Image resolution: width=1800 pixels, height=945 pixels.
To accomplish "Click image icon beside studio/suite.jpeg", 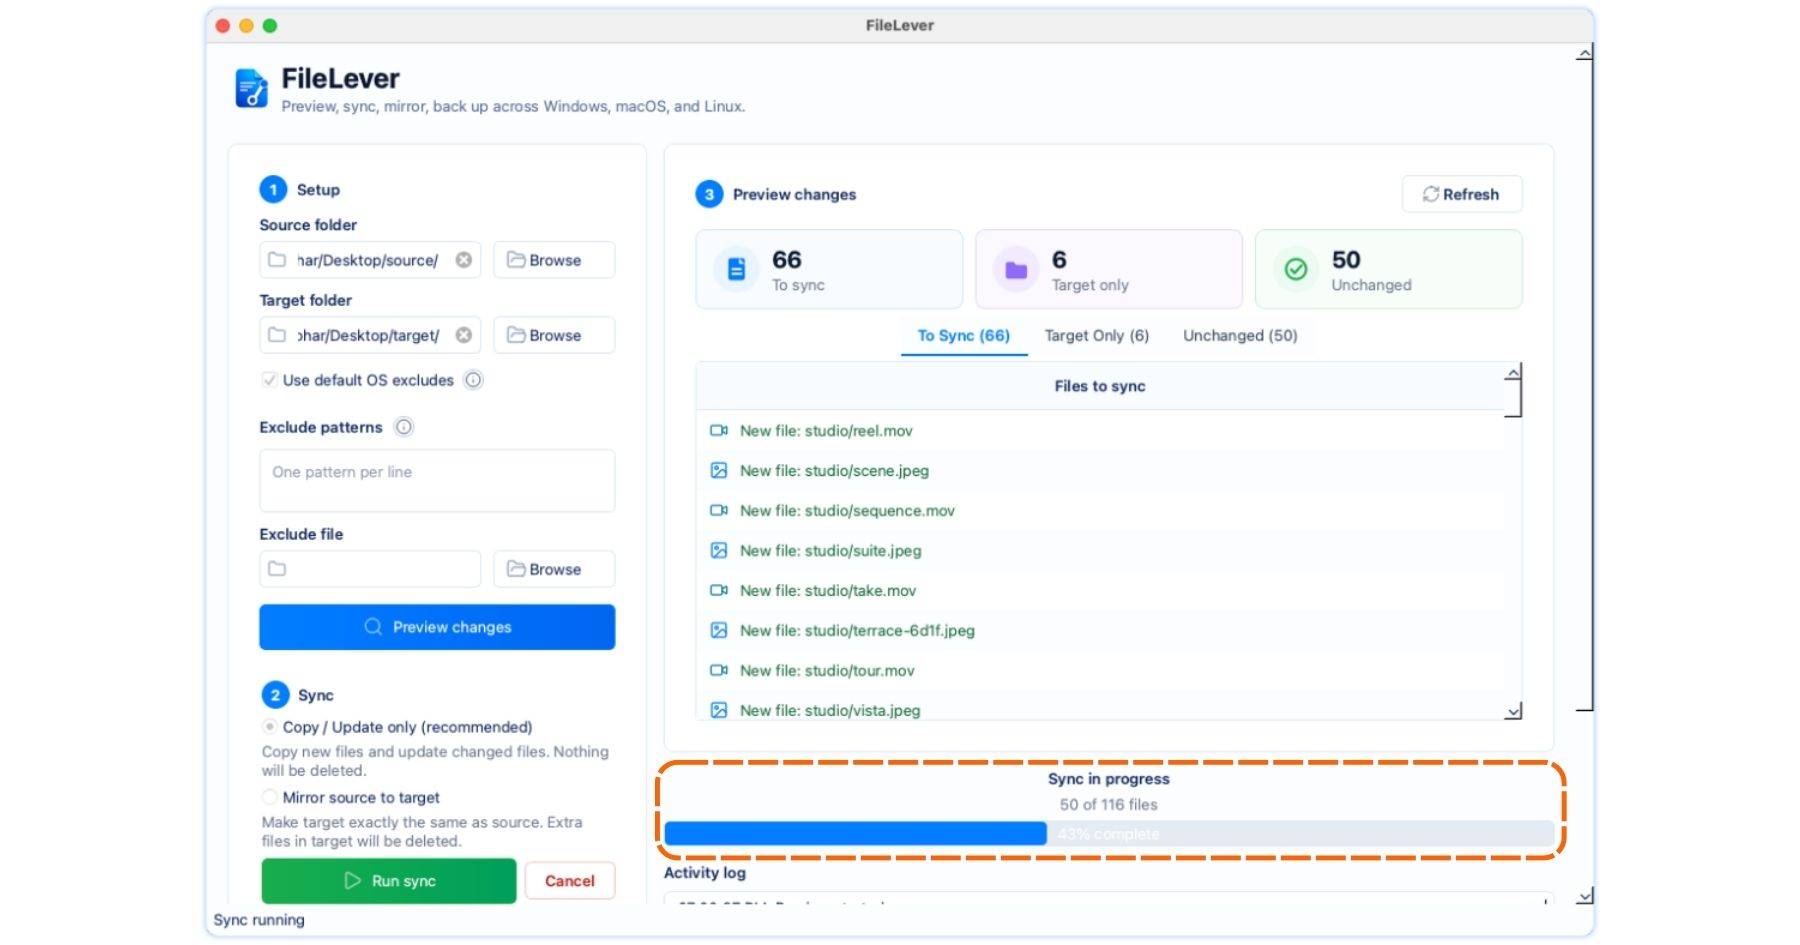I will coord(719,550).
